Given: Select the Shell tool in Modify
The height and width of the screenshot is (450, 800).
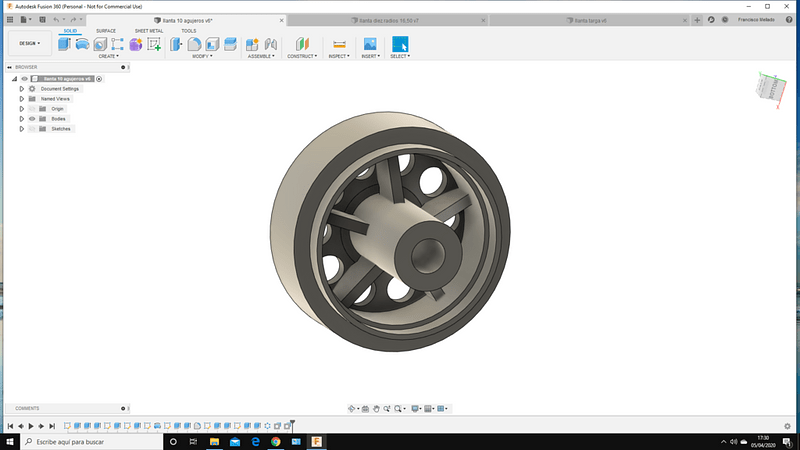Looking at the screenshot, I should pos(212,44).
